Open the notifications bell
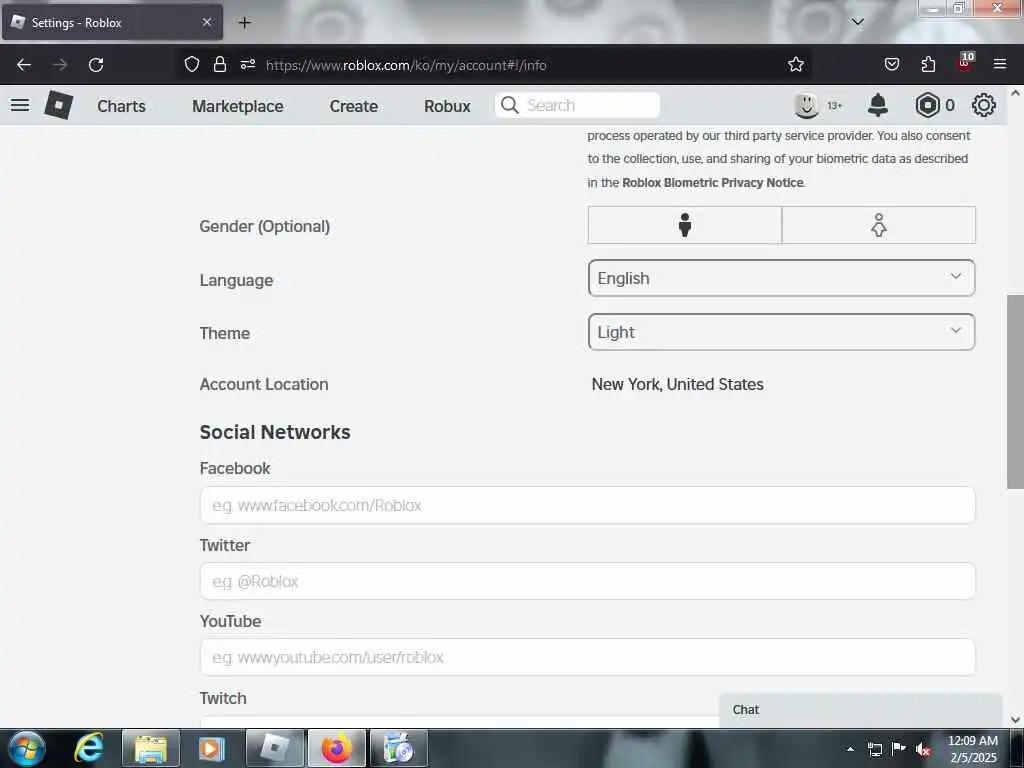This screenshot has height=768, width=1024. [878, 105]
